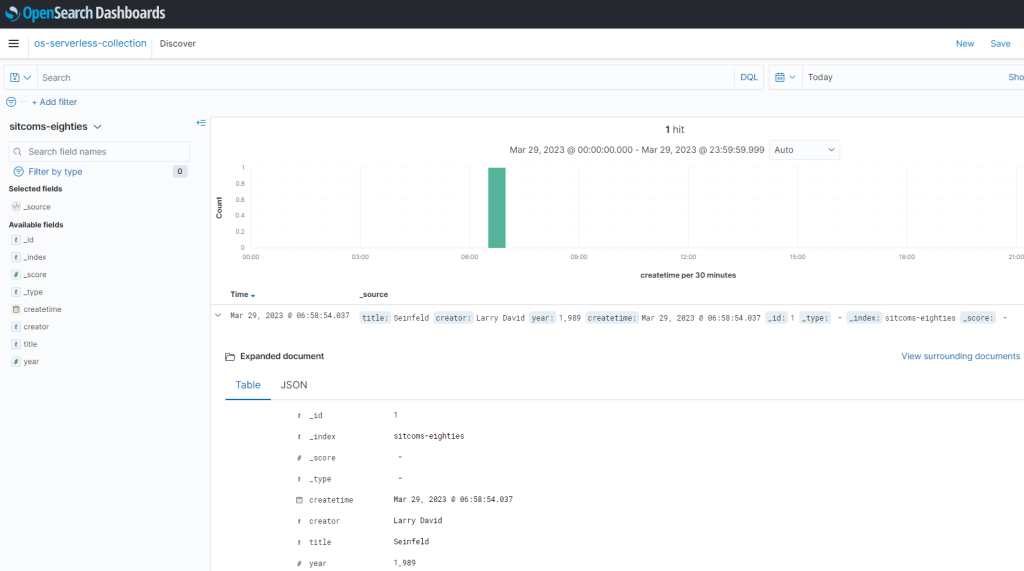This screenshot has height=571, width=1024.
Task: Click the createtime calendar icon in table
Action: 299,500
